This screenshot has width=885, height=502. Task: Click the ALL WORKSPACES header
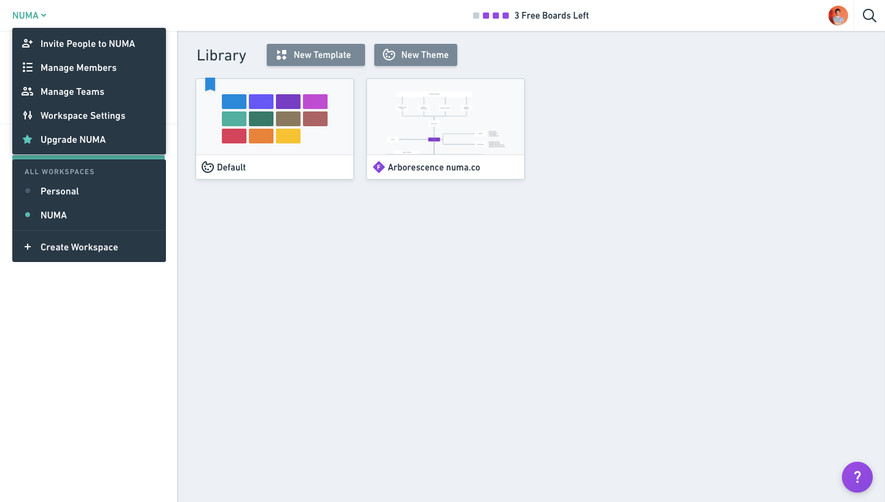[59, 172]
